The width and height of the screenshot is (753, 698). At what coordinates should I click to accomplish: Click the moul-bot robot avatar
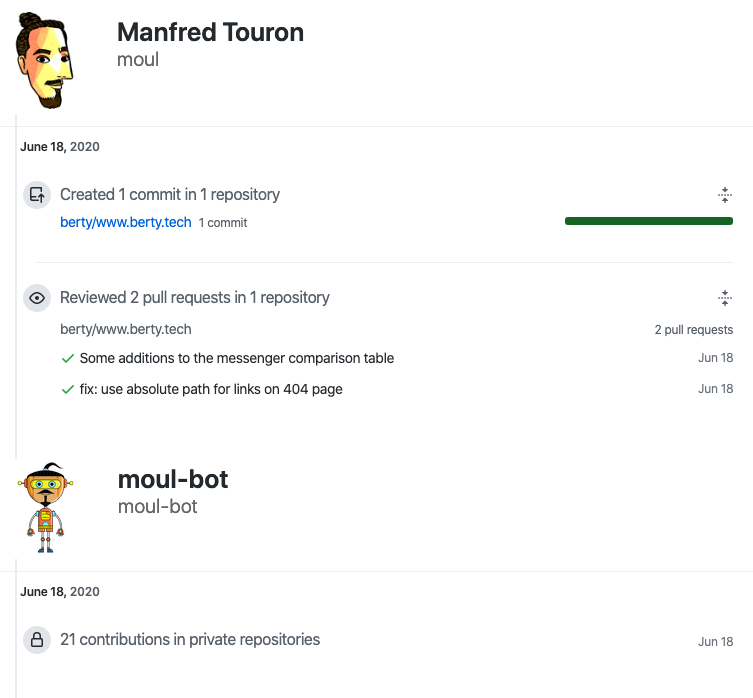click(41, 507)
